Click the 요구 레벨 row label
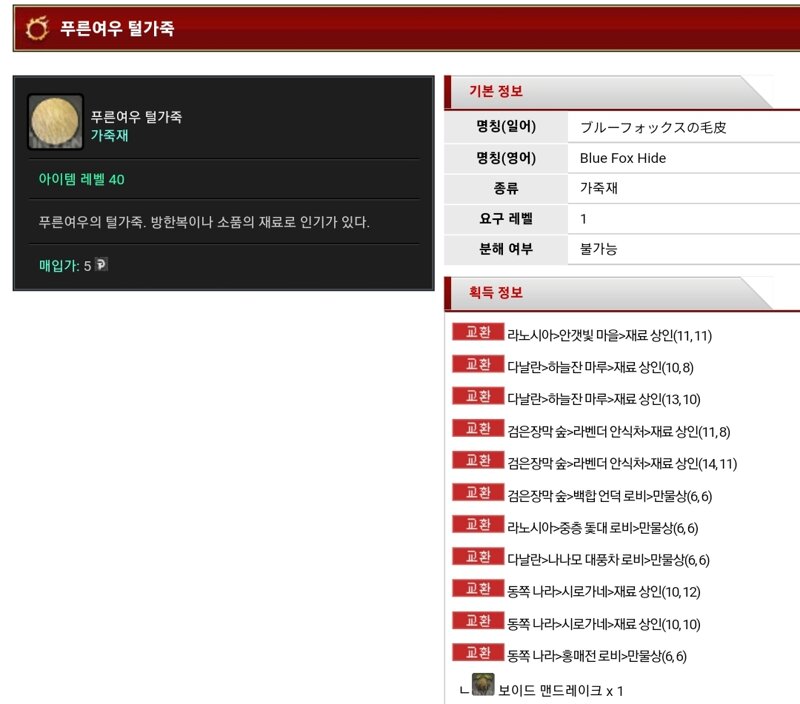The width and height of the screenshot is (800, 704). pos(506,219)
